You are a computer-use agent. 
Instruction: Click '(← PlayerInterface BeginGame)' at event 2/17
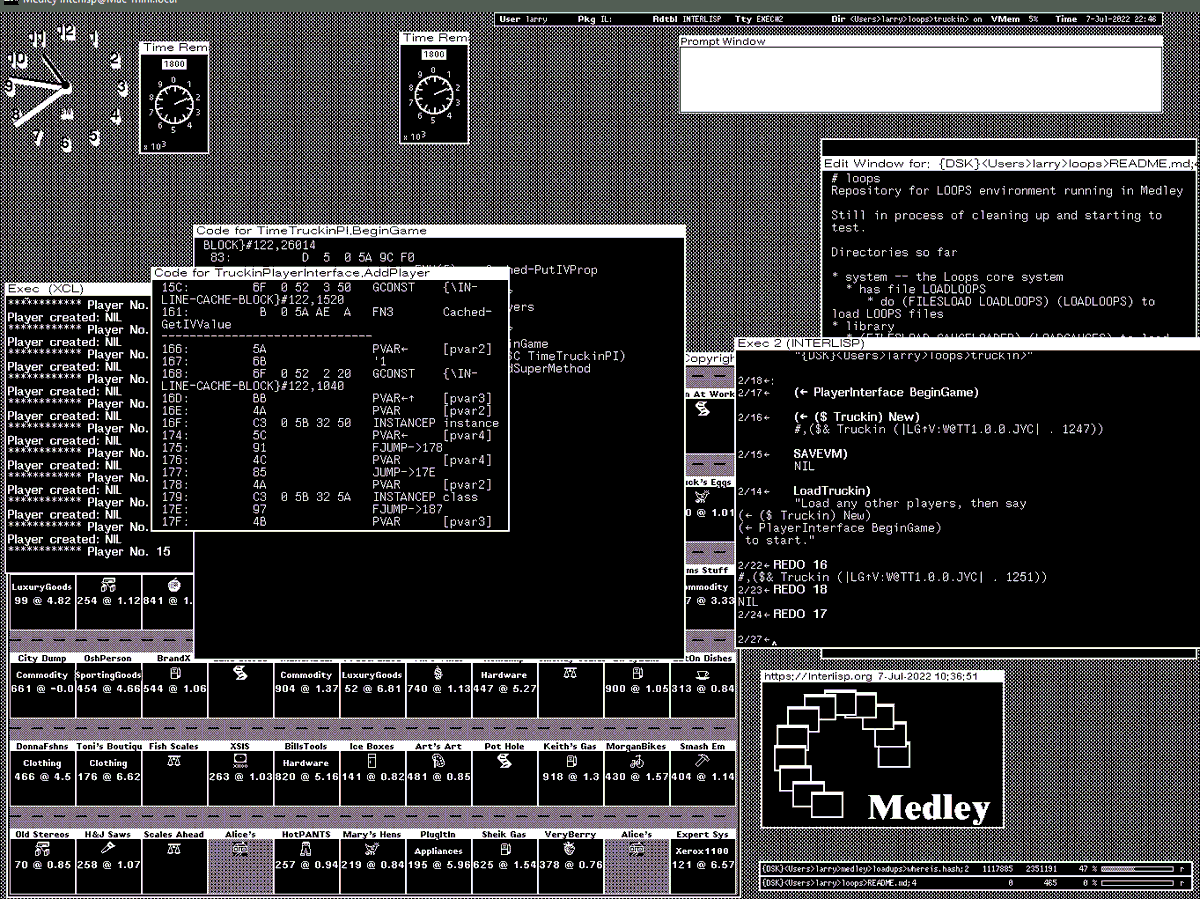(887, 392)
